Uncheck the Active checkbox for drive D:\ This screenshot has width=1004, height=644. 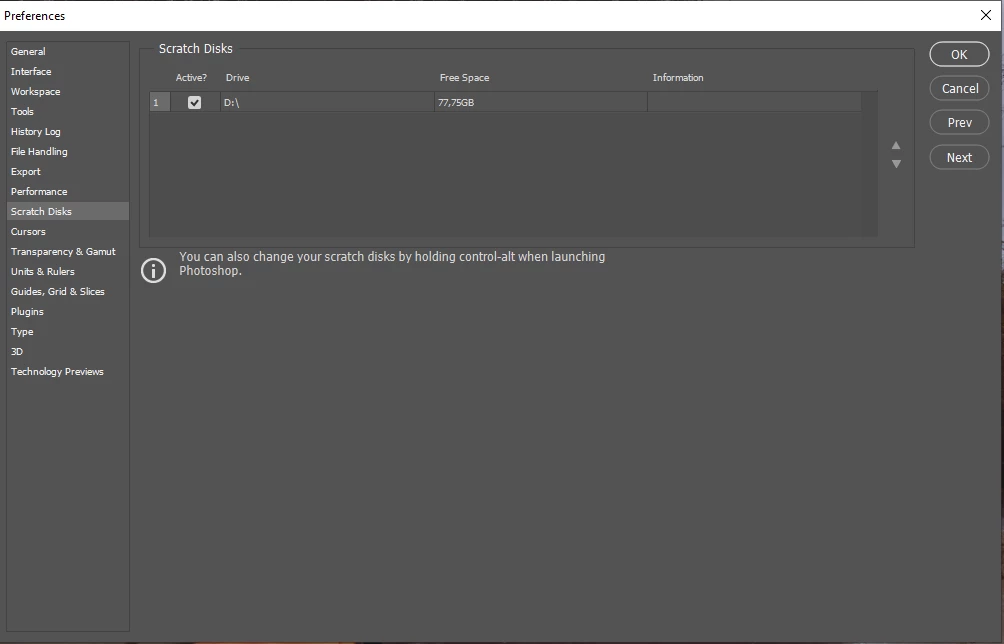[x=194, y=102]
